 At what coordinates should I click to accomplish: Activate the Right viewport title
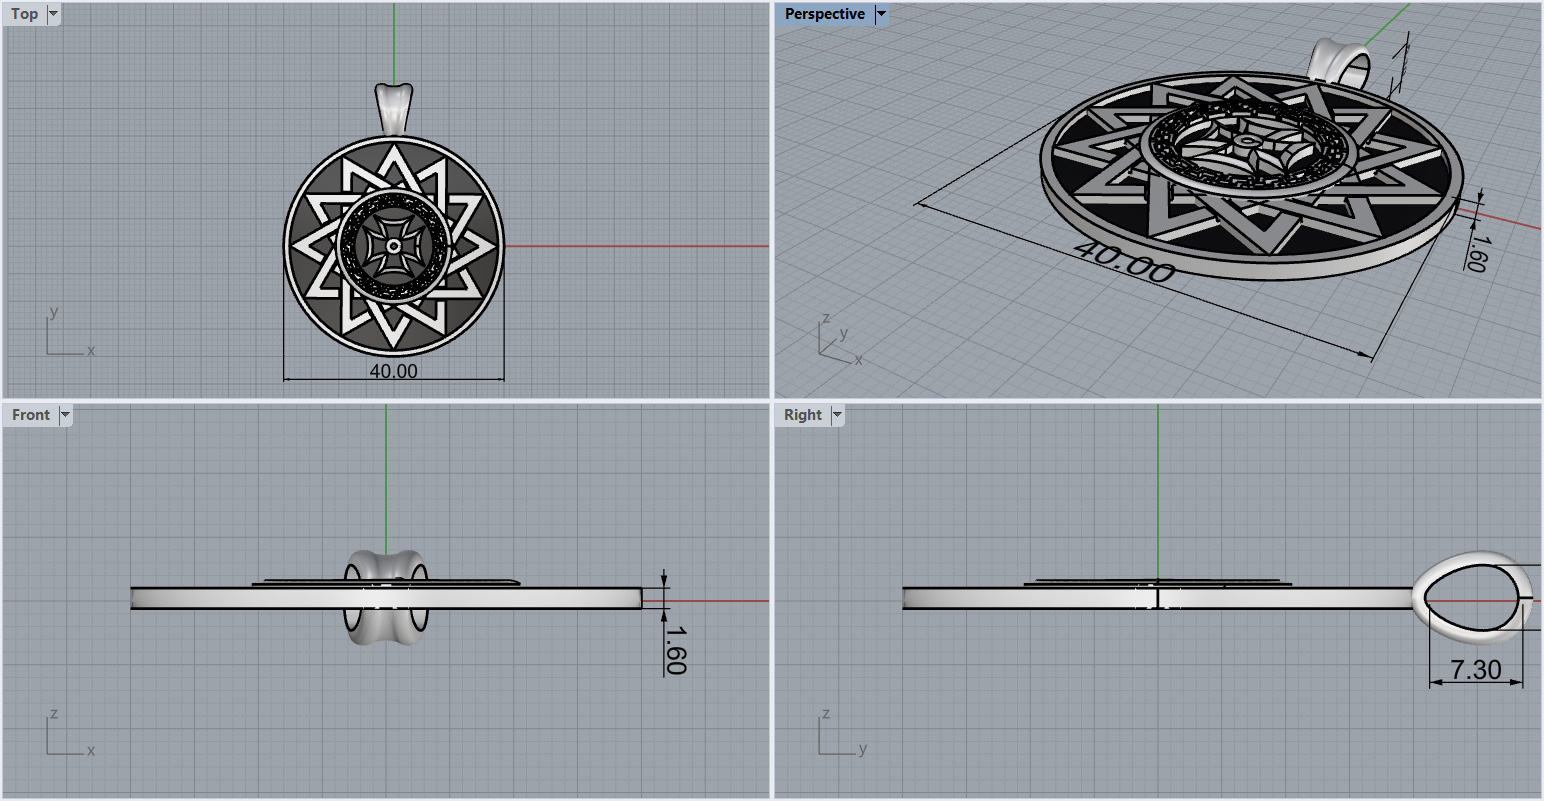click(x=803, y=415)
